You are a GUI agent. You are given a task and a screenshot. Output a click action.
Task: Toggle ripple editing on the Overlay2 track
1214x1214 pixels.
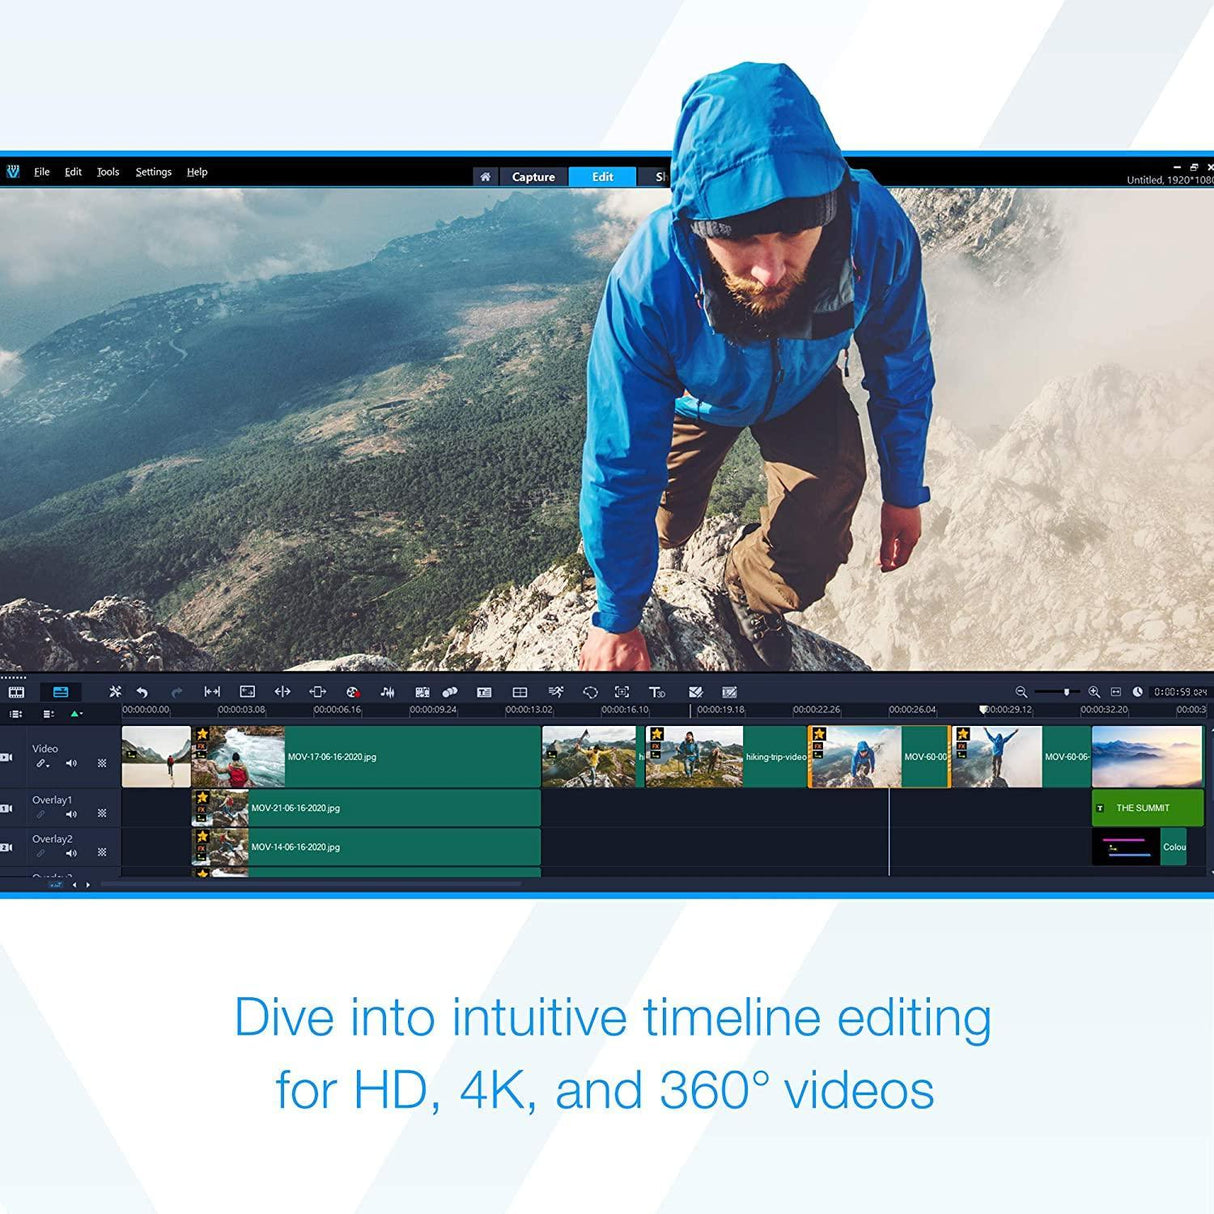[101, 852]
